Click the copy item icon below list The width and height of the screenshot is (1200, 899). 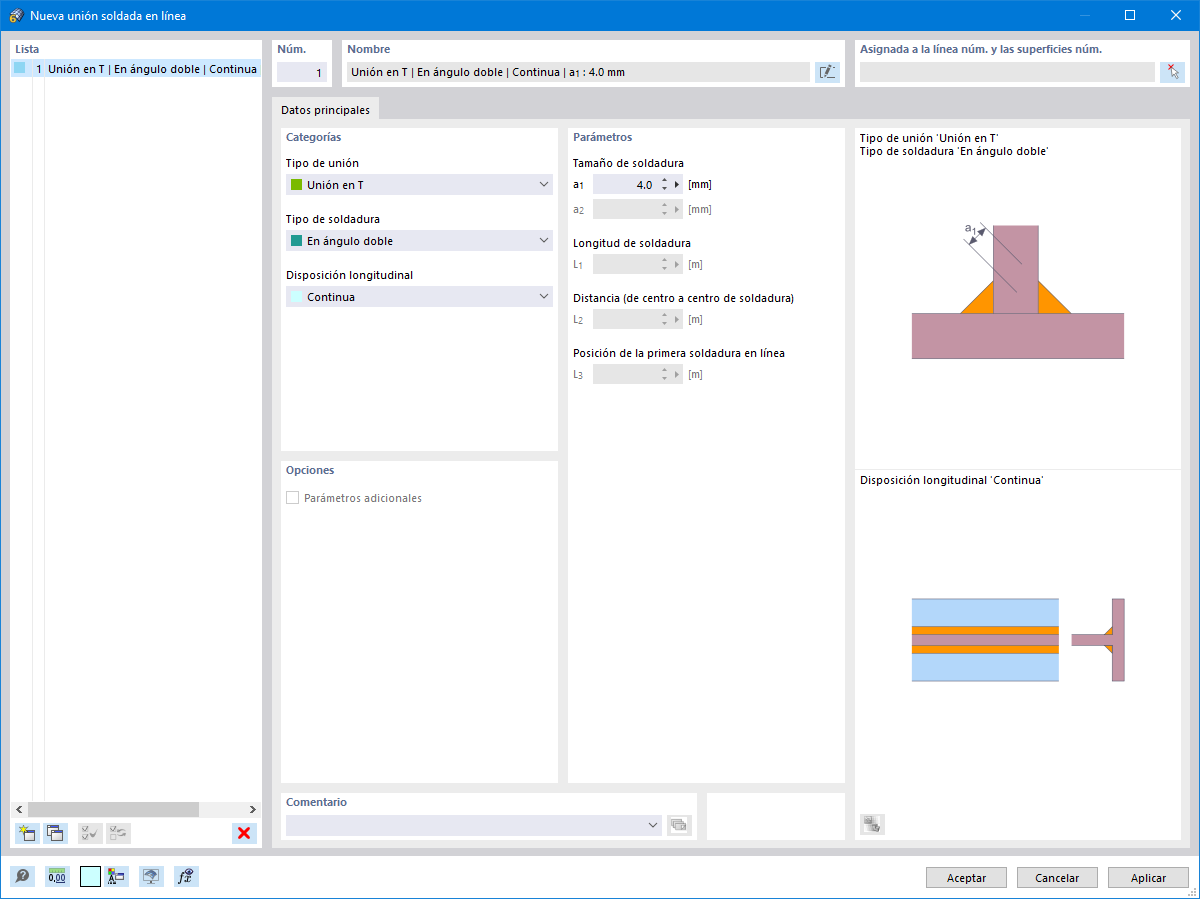55,833
